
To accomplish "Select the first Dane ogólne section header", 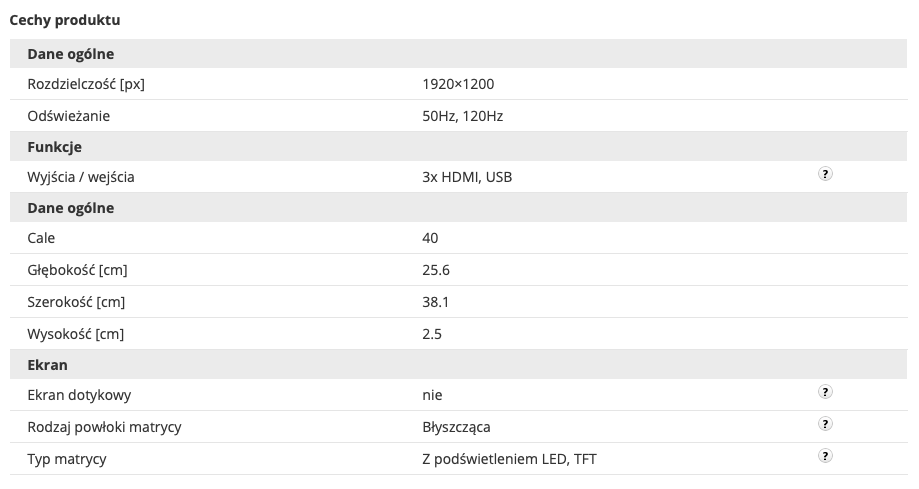I will point(458,54).
